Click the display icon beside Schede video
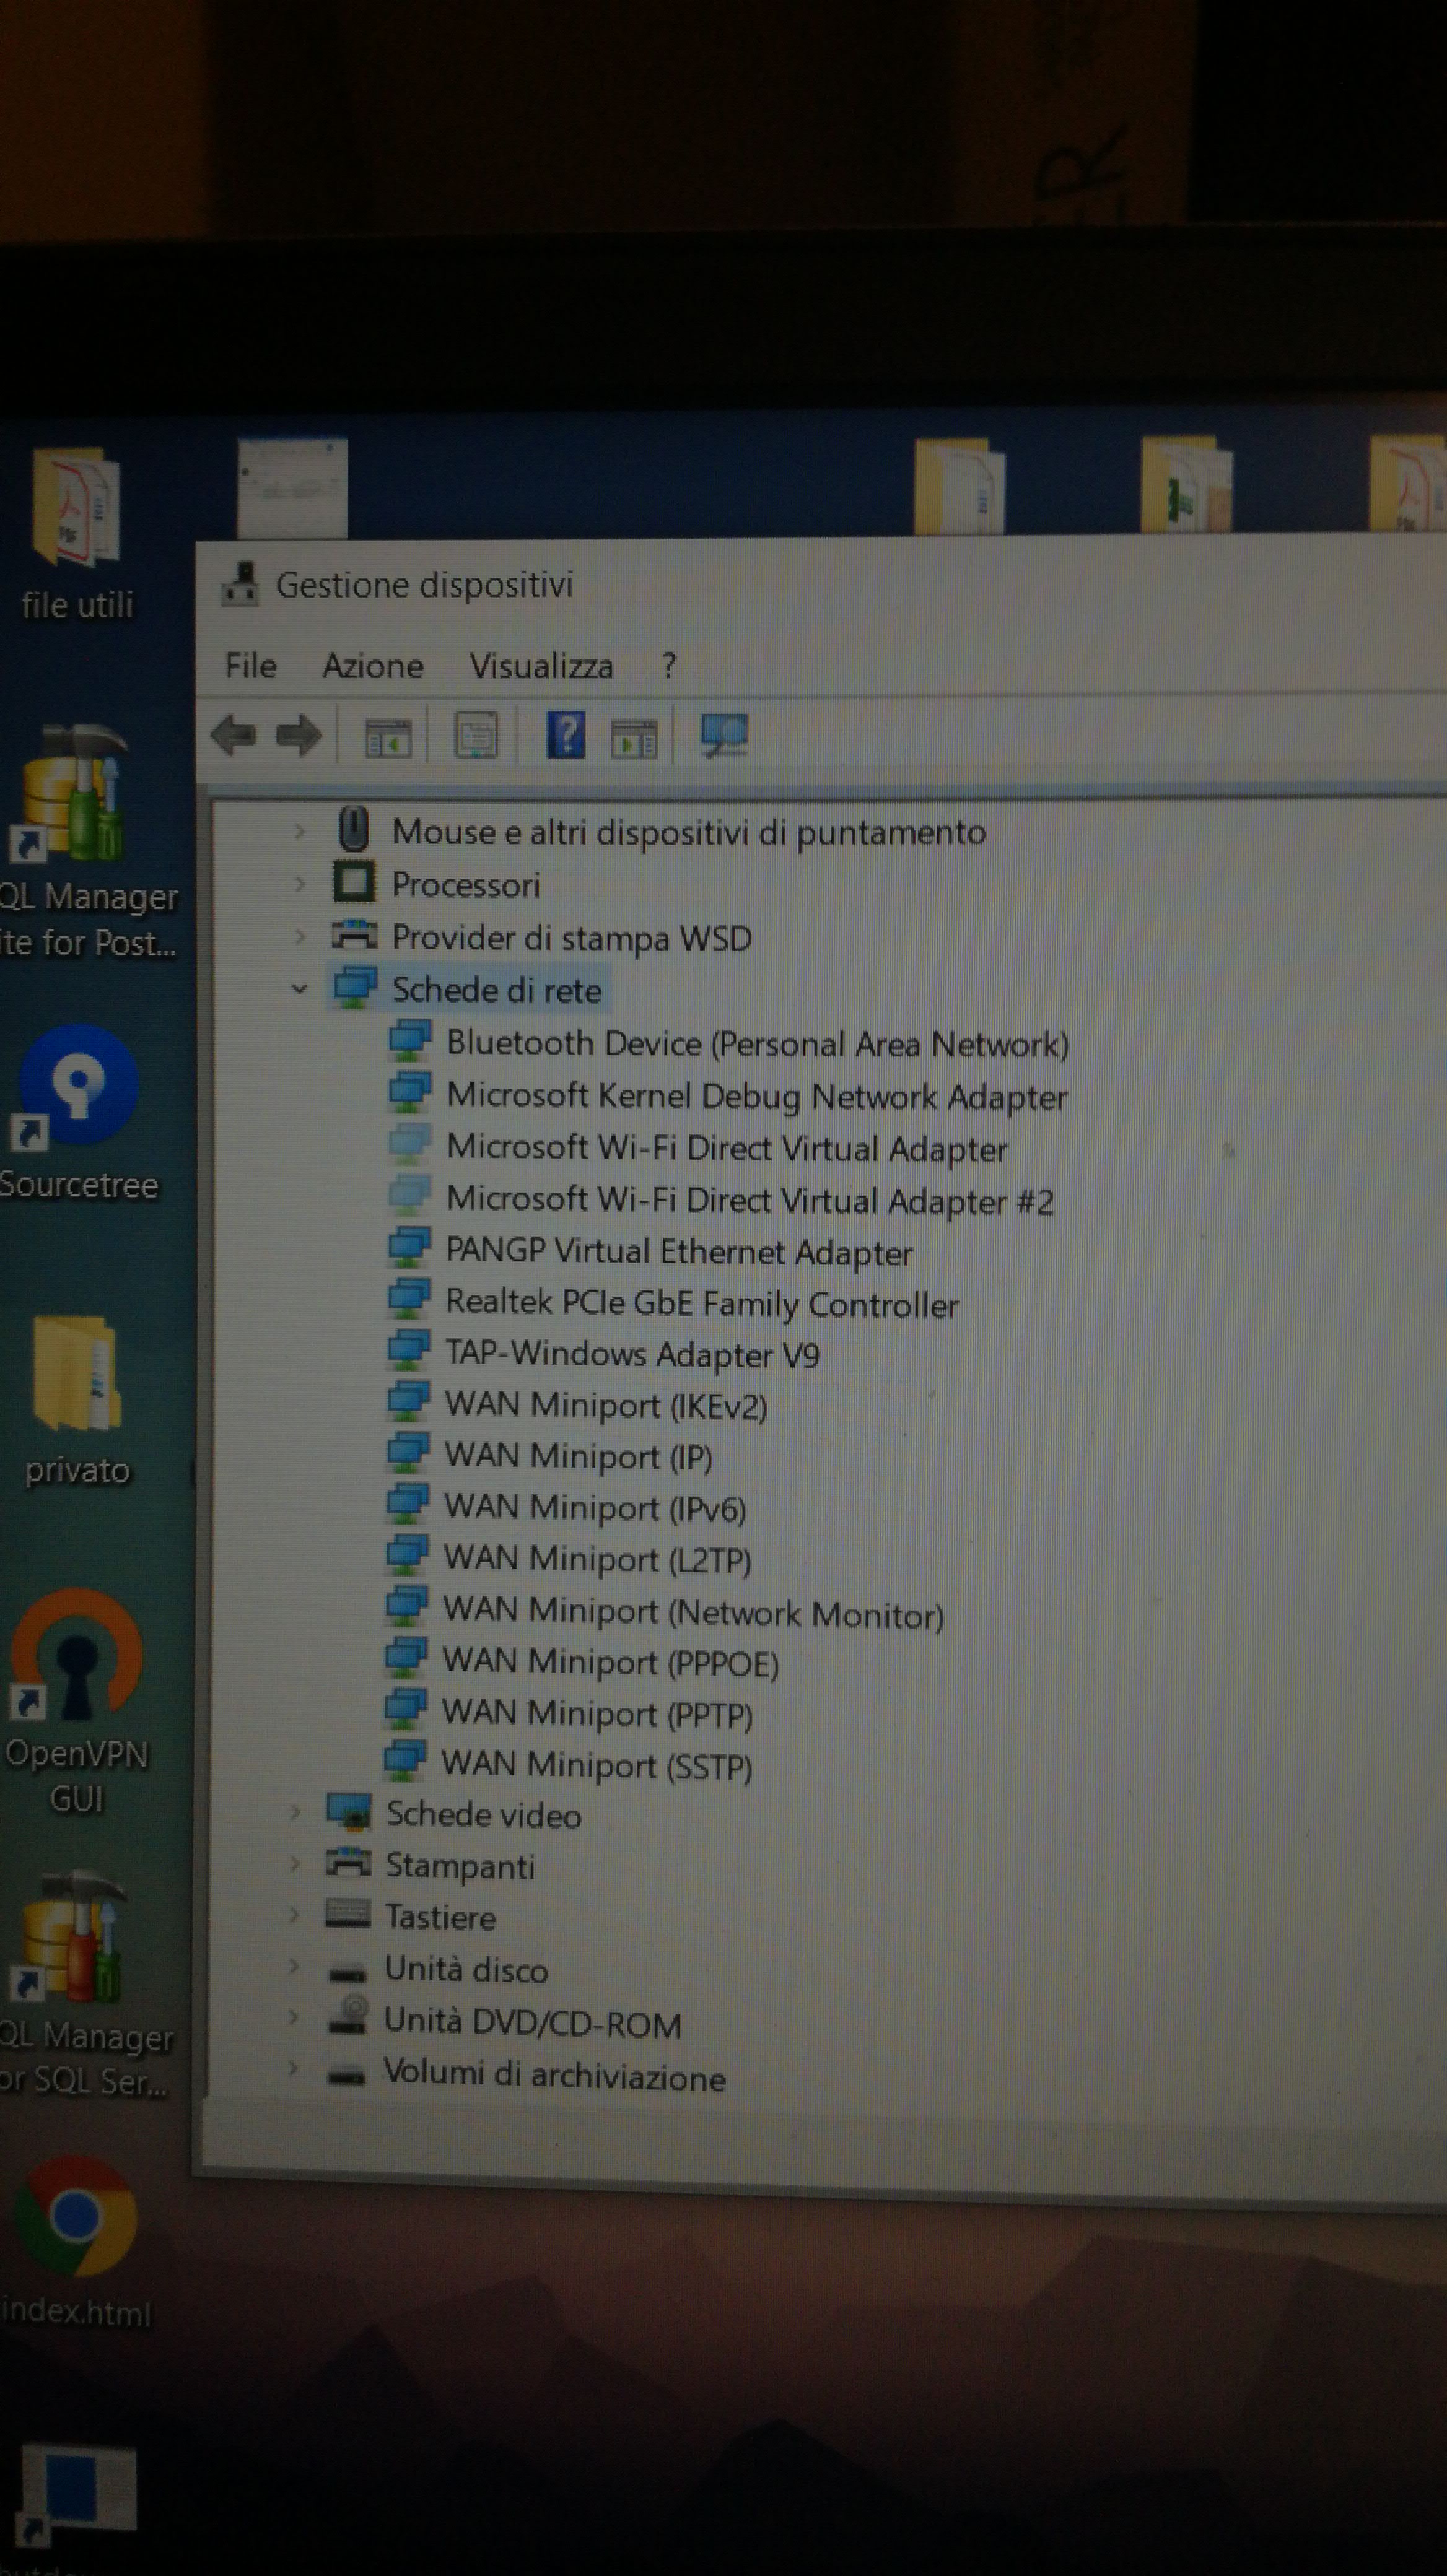 pyautogui.click(x=349, y=1812)
